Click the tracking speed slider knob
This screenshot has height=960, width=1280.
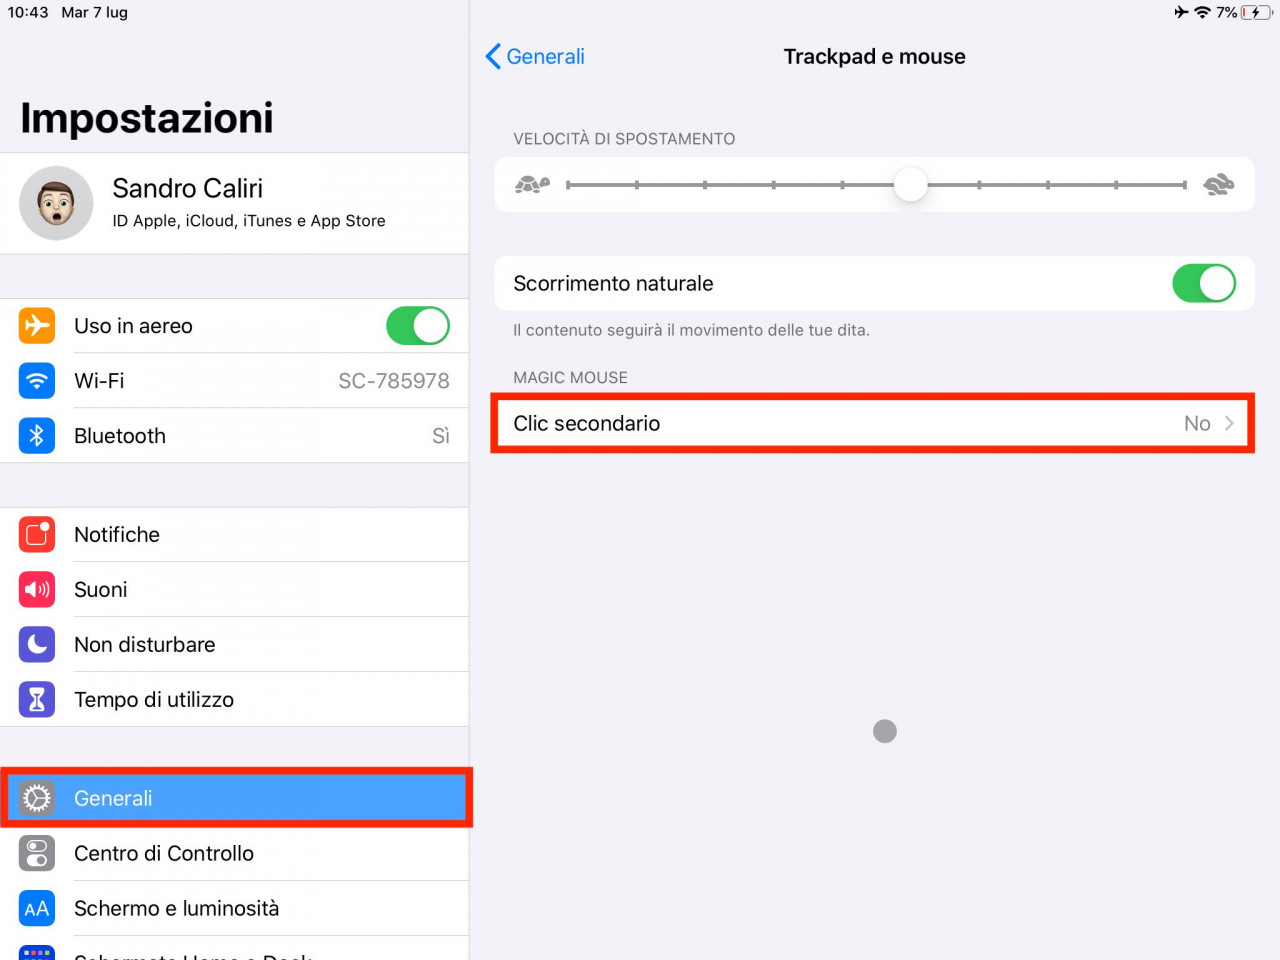pos(910,185)
